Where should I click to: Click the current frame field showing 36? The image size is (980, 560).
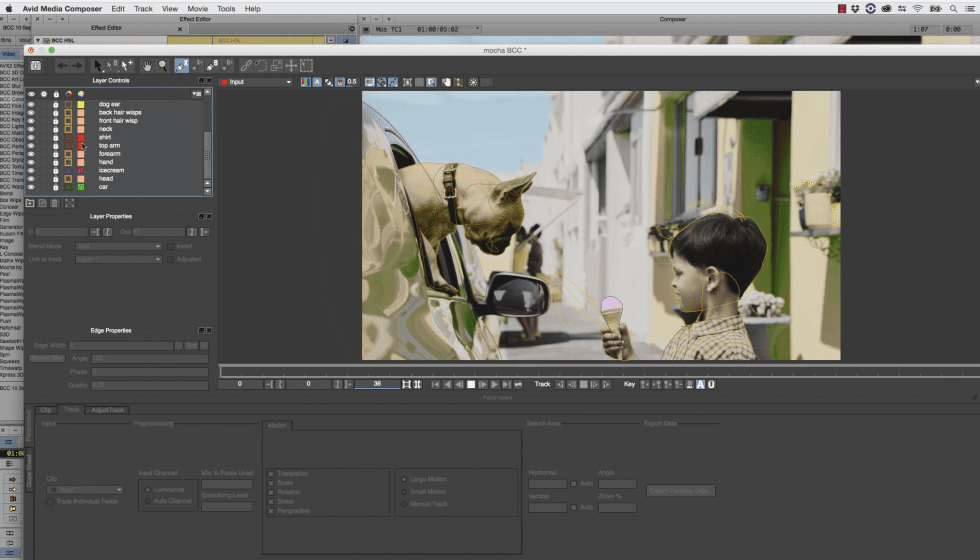377,384
